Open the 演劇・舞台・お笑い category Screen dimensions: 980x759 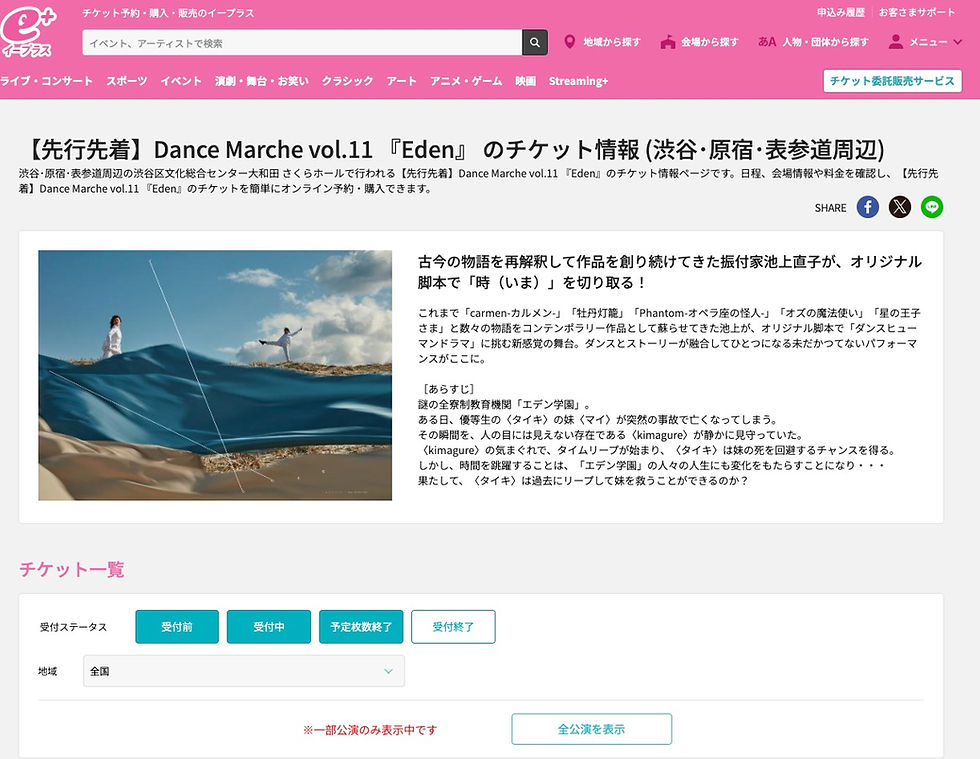pyautogui.click(x=262, y=81)
